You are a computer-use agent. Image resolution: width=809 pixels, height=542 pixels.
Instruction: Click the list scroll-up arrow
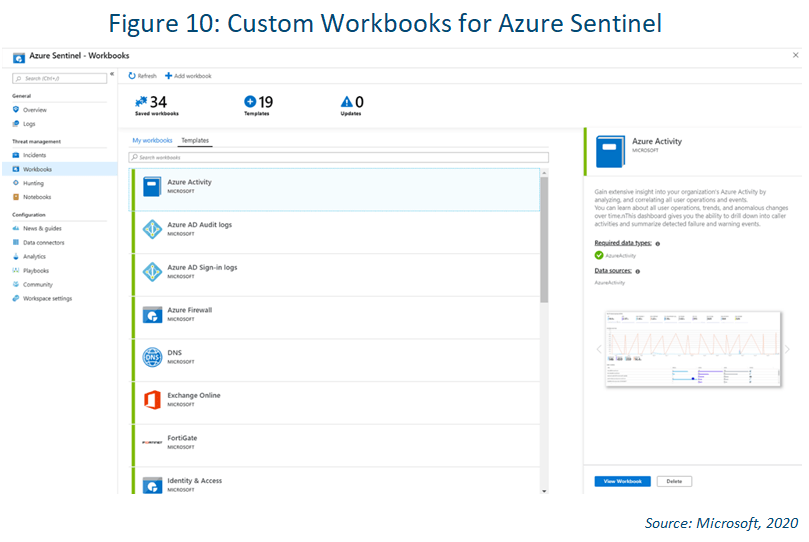[x=544, y=173]
